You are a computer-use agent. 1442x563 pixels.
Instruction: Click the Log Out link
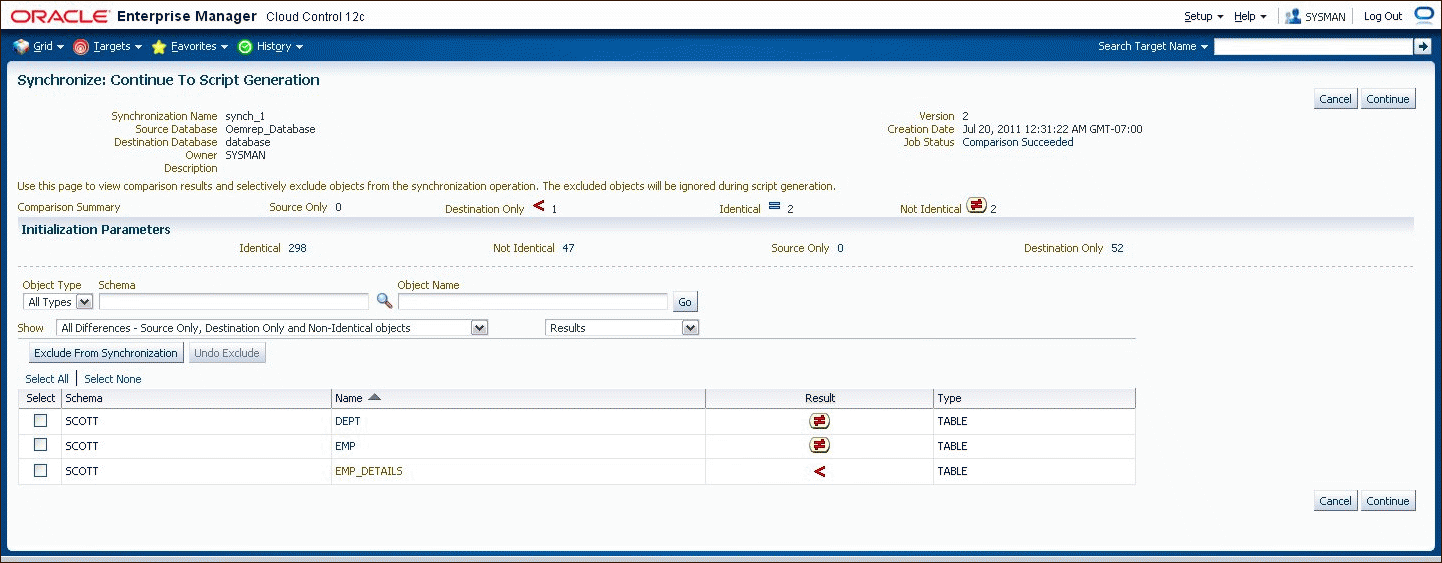[1383, 16]
